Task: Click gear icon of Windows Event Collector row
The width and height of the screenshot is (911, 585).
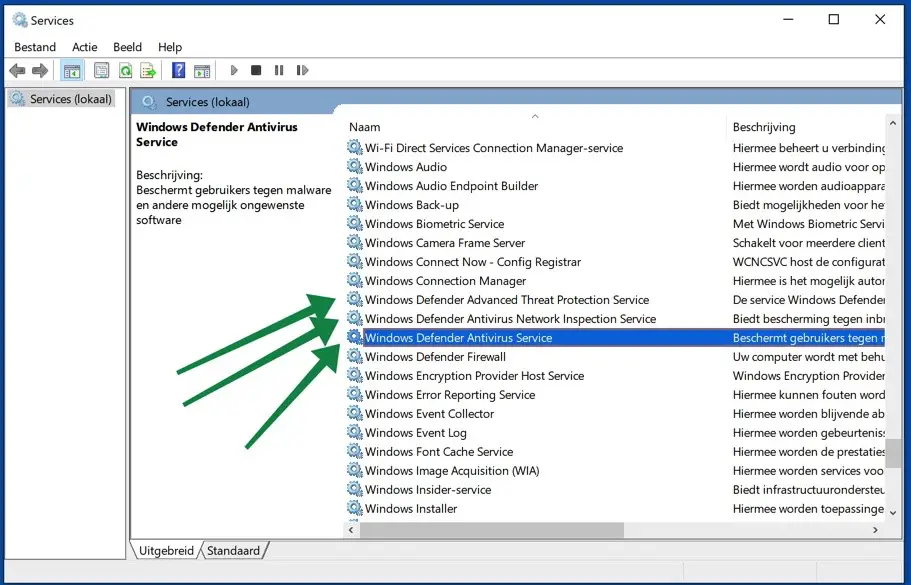Action: [354, 413]
